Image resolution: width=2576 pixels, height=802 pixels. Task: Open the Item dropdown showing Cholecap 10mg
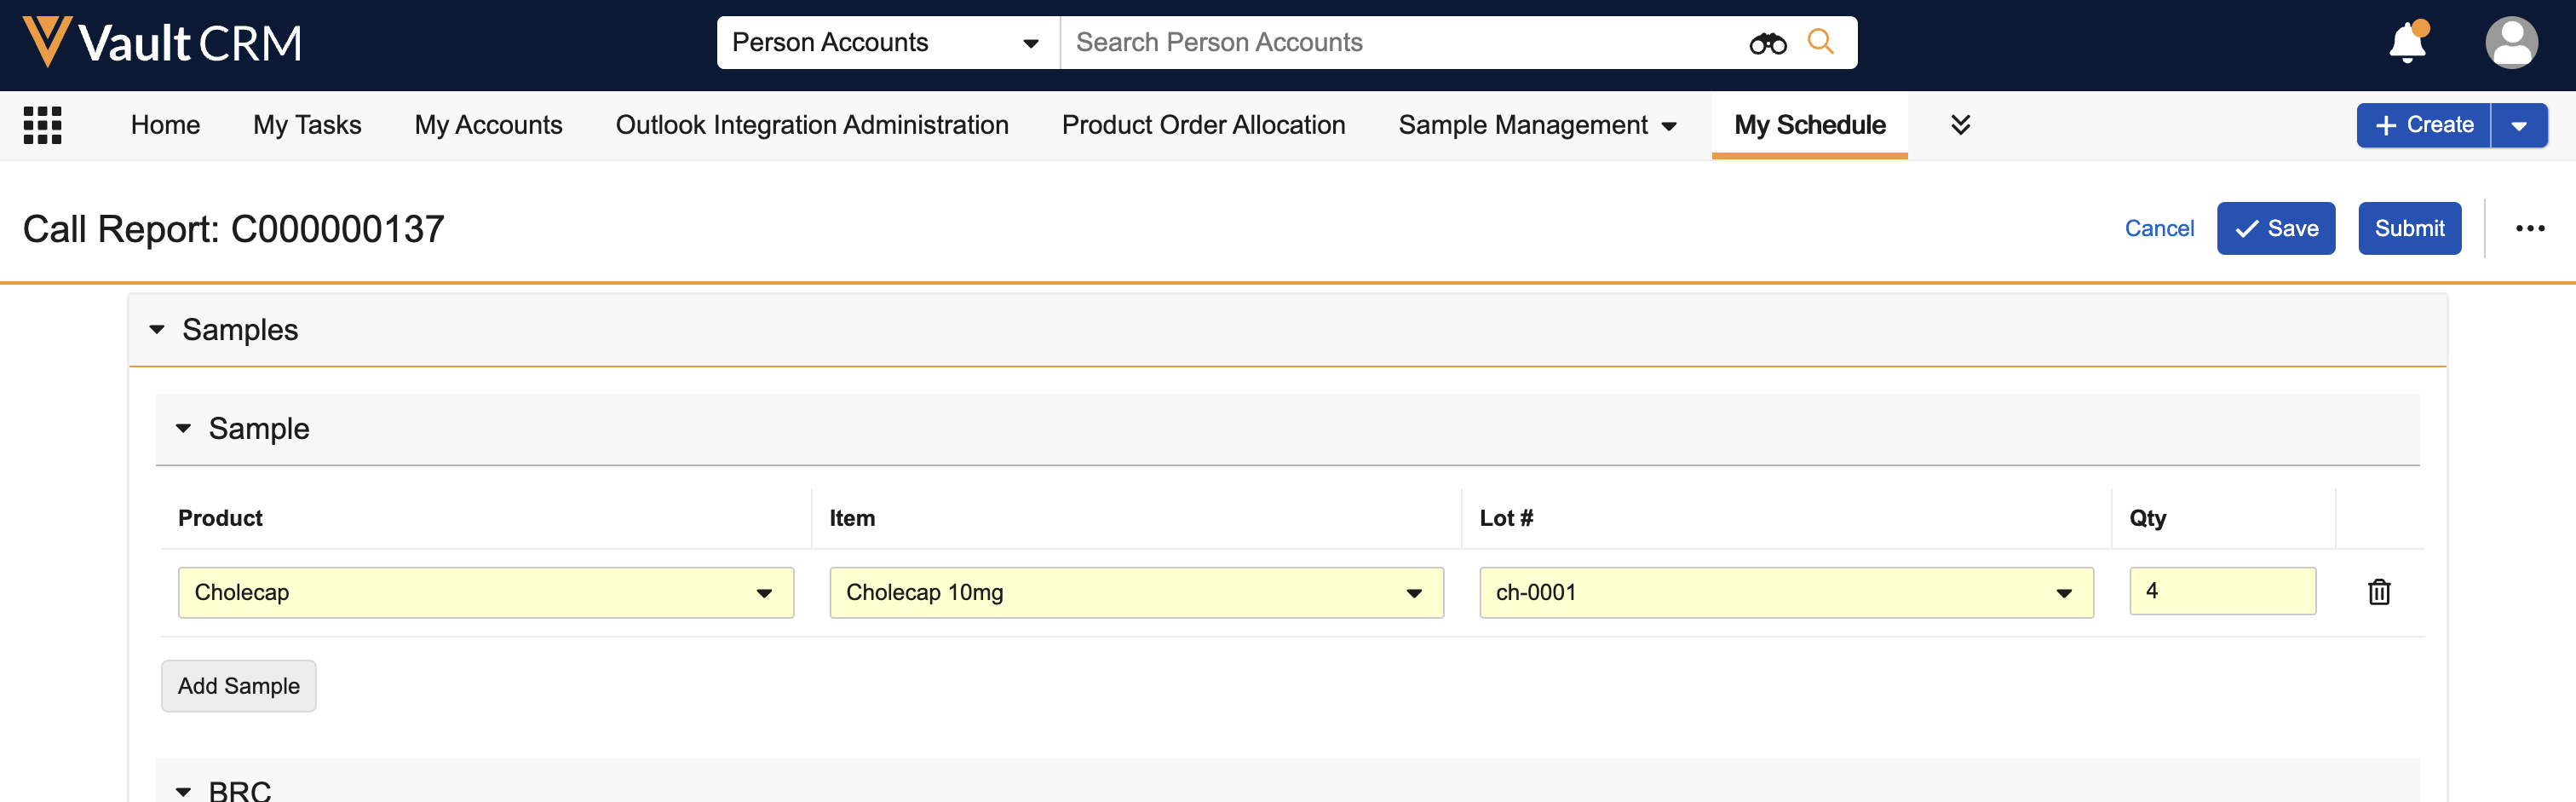point(1136,593)
